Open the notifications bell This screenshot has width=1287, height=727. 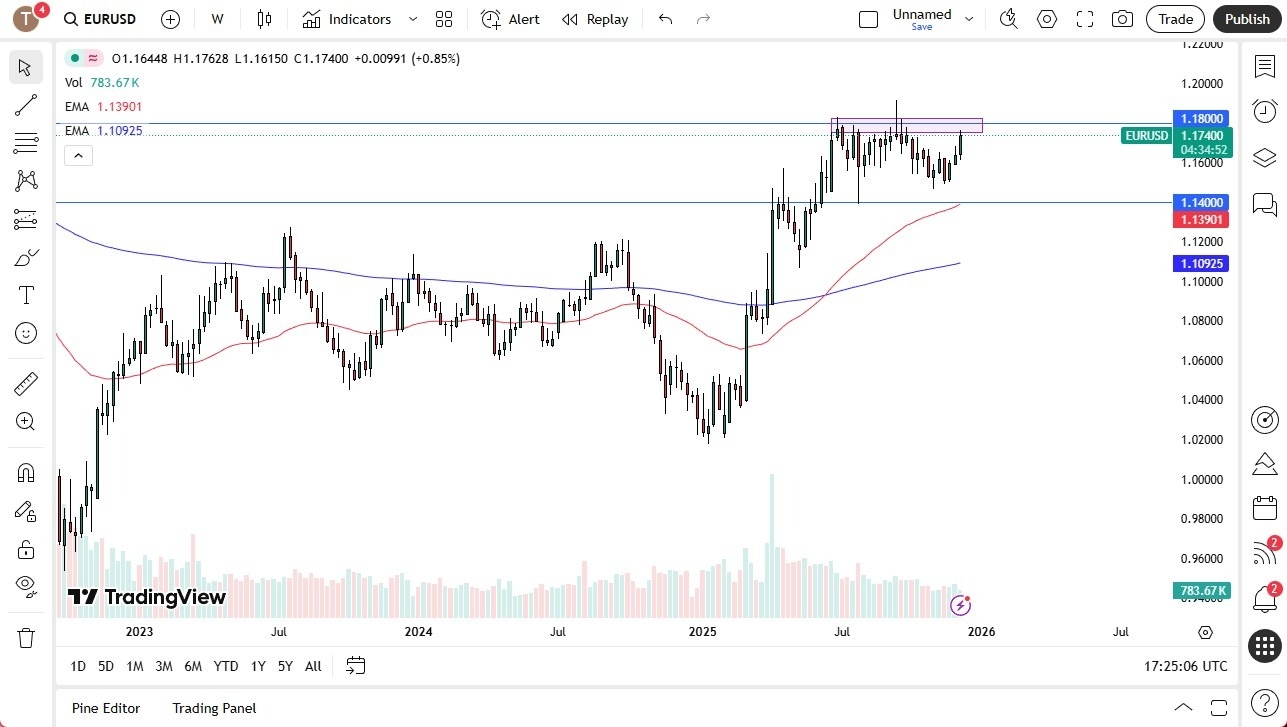(1263, 600)
